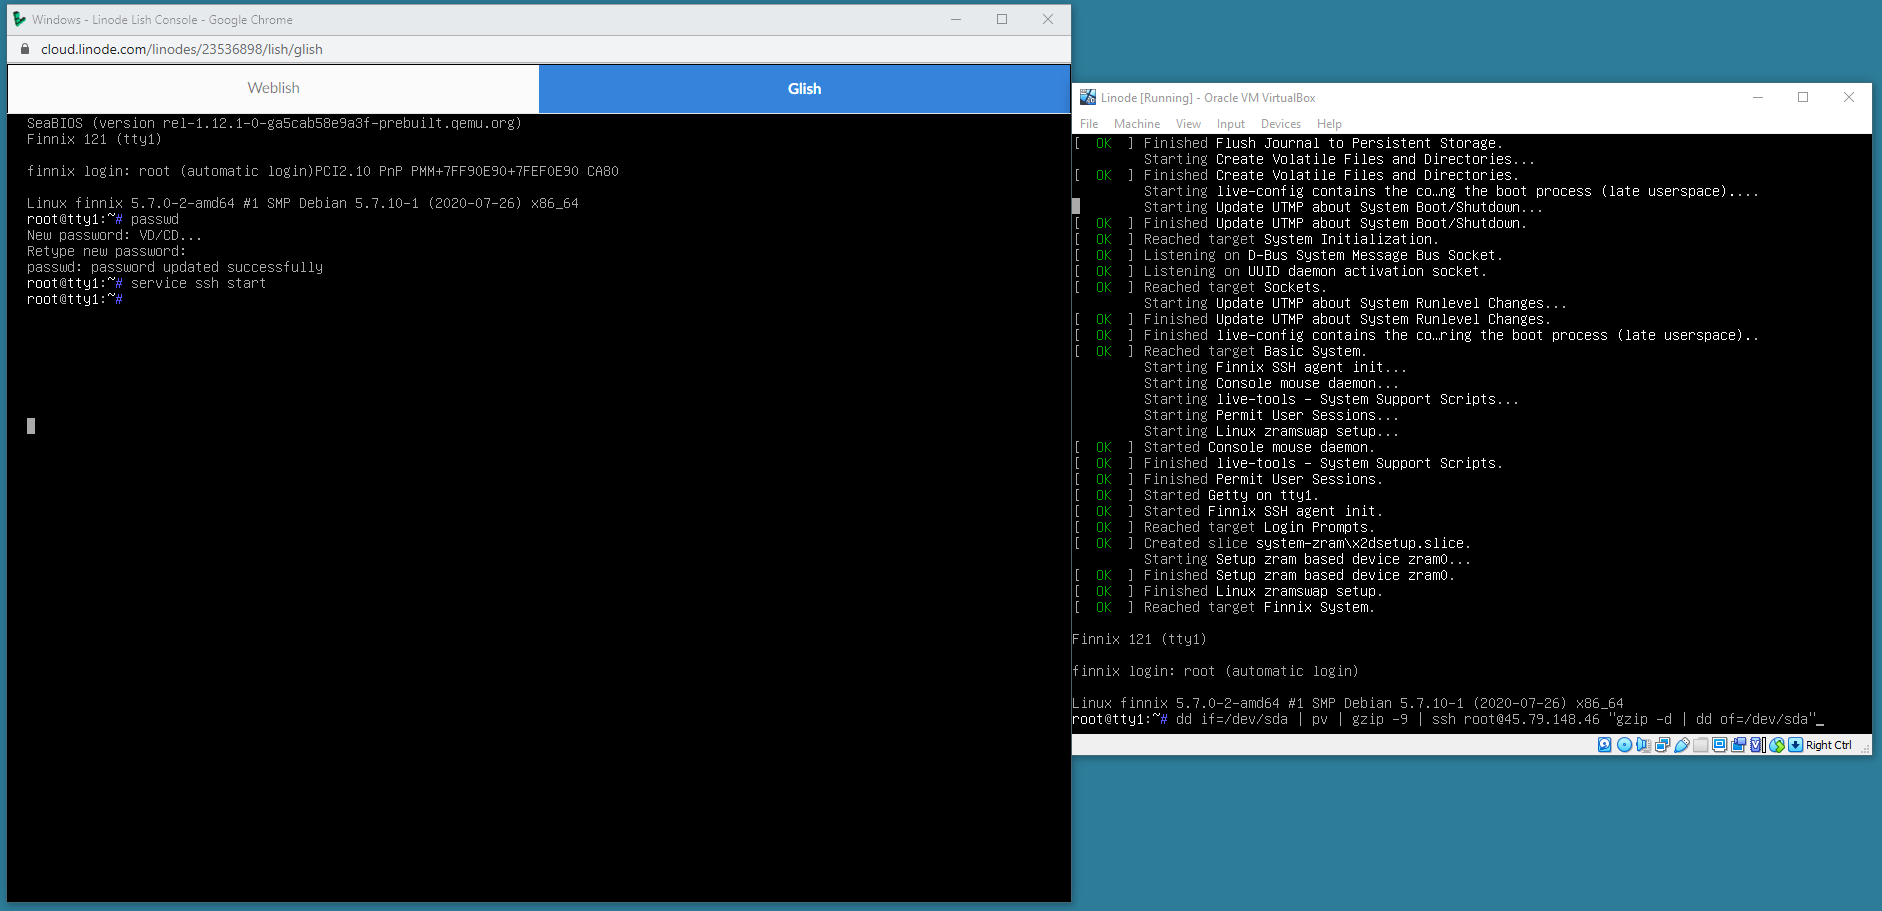This screenshot has height=911, width=1882.
Task: Click the USB devices icon in VirtualBox status bar
Action: coord(1682,744)
